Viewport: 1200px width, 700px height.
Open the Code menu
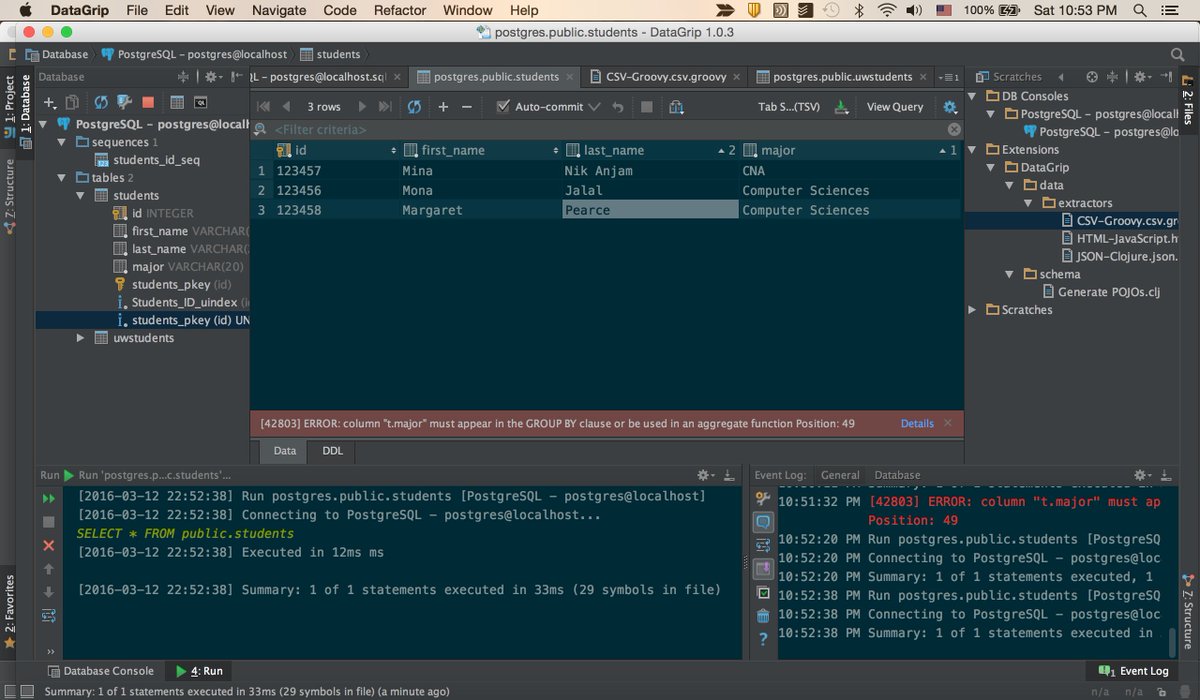point(340,10)
